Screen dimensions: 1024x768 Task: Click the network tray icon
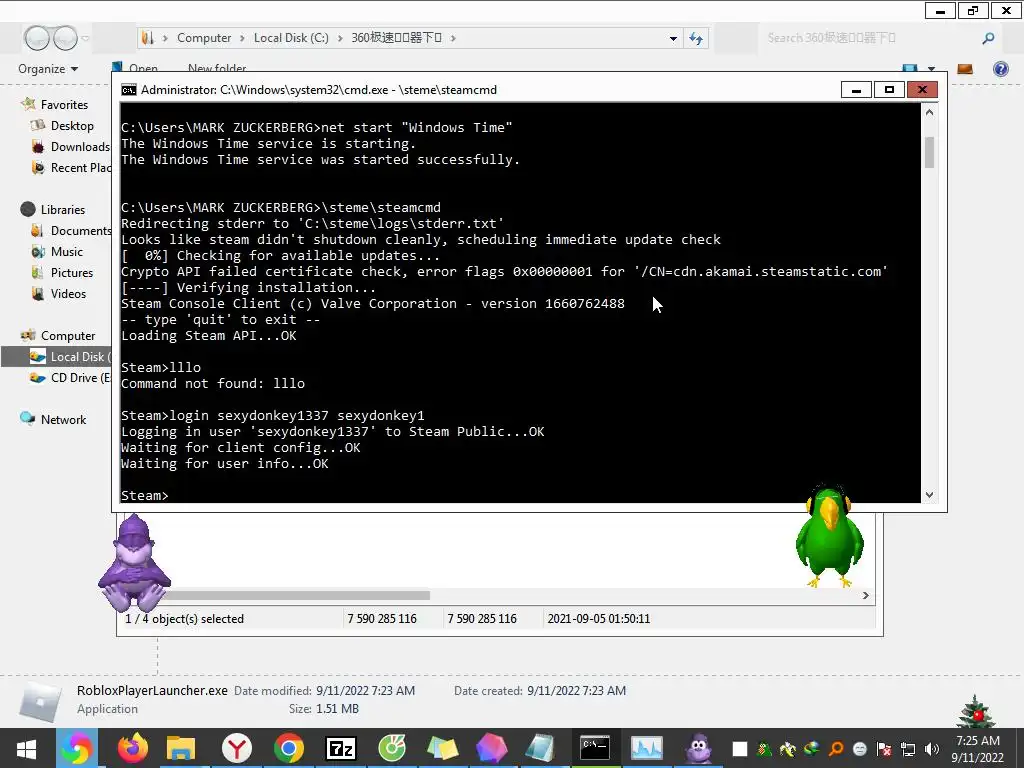[x=908, y=749]
